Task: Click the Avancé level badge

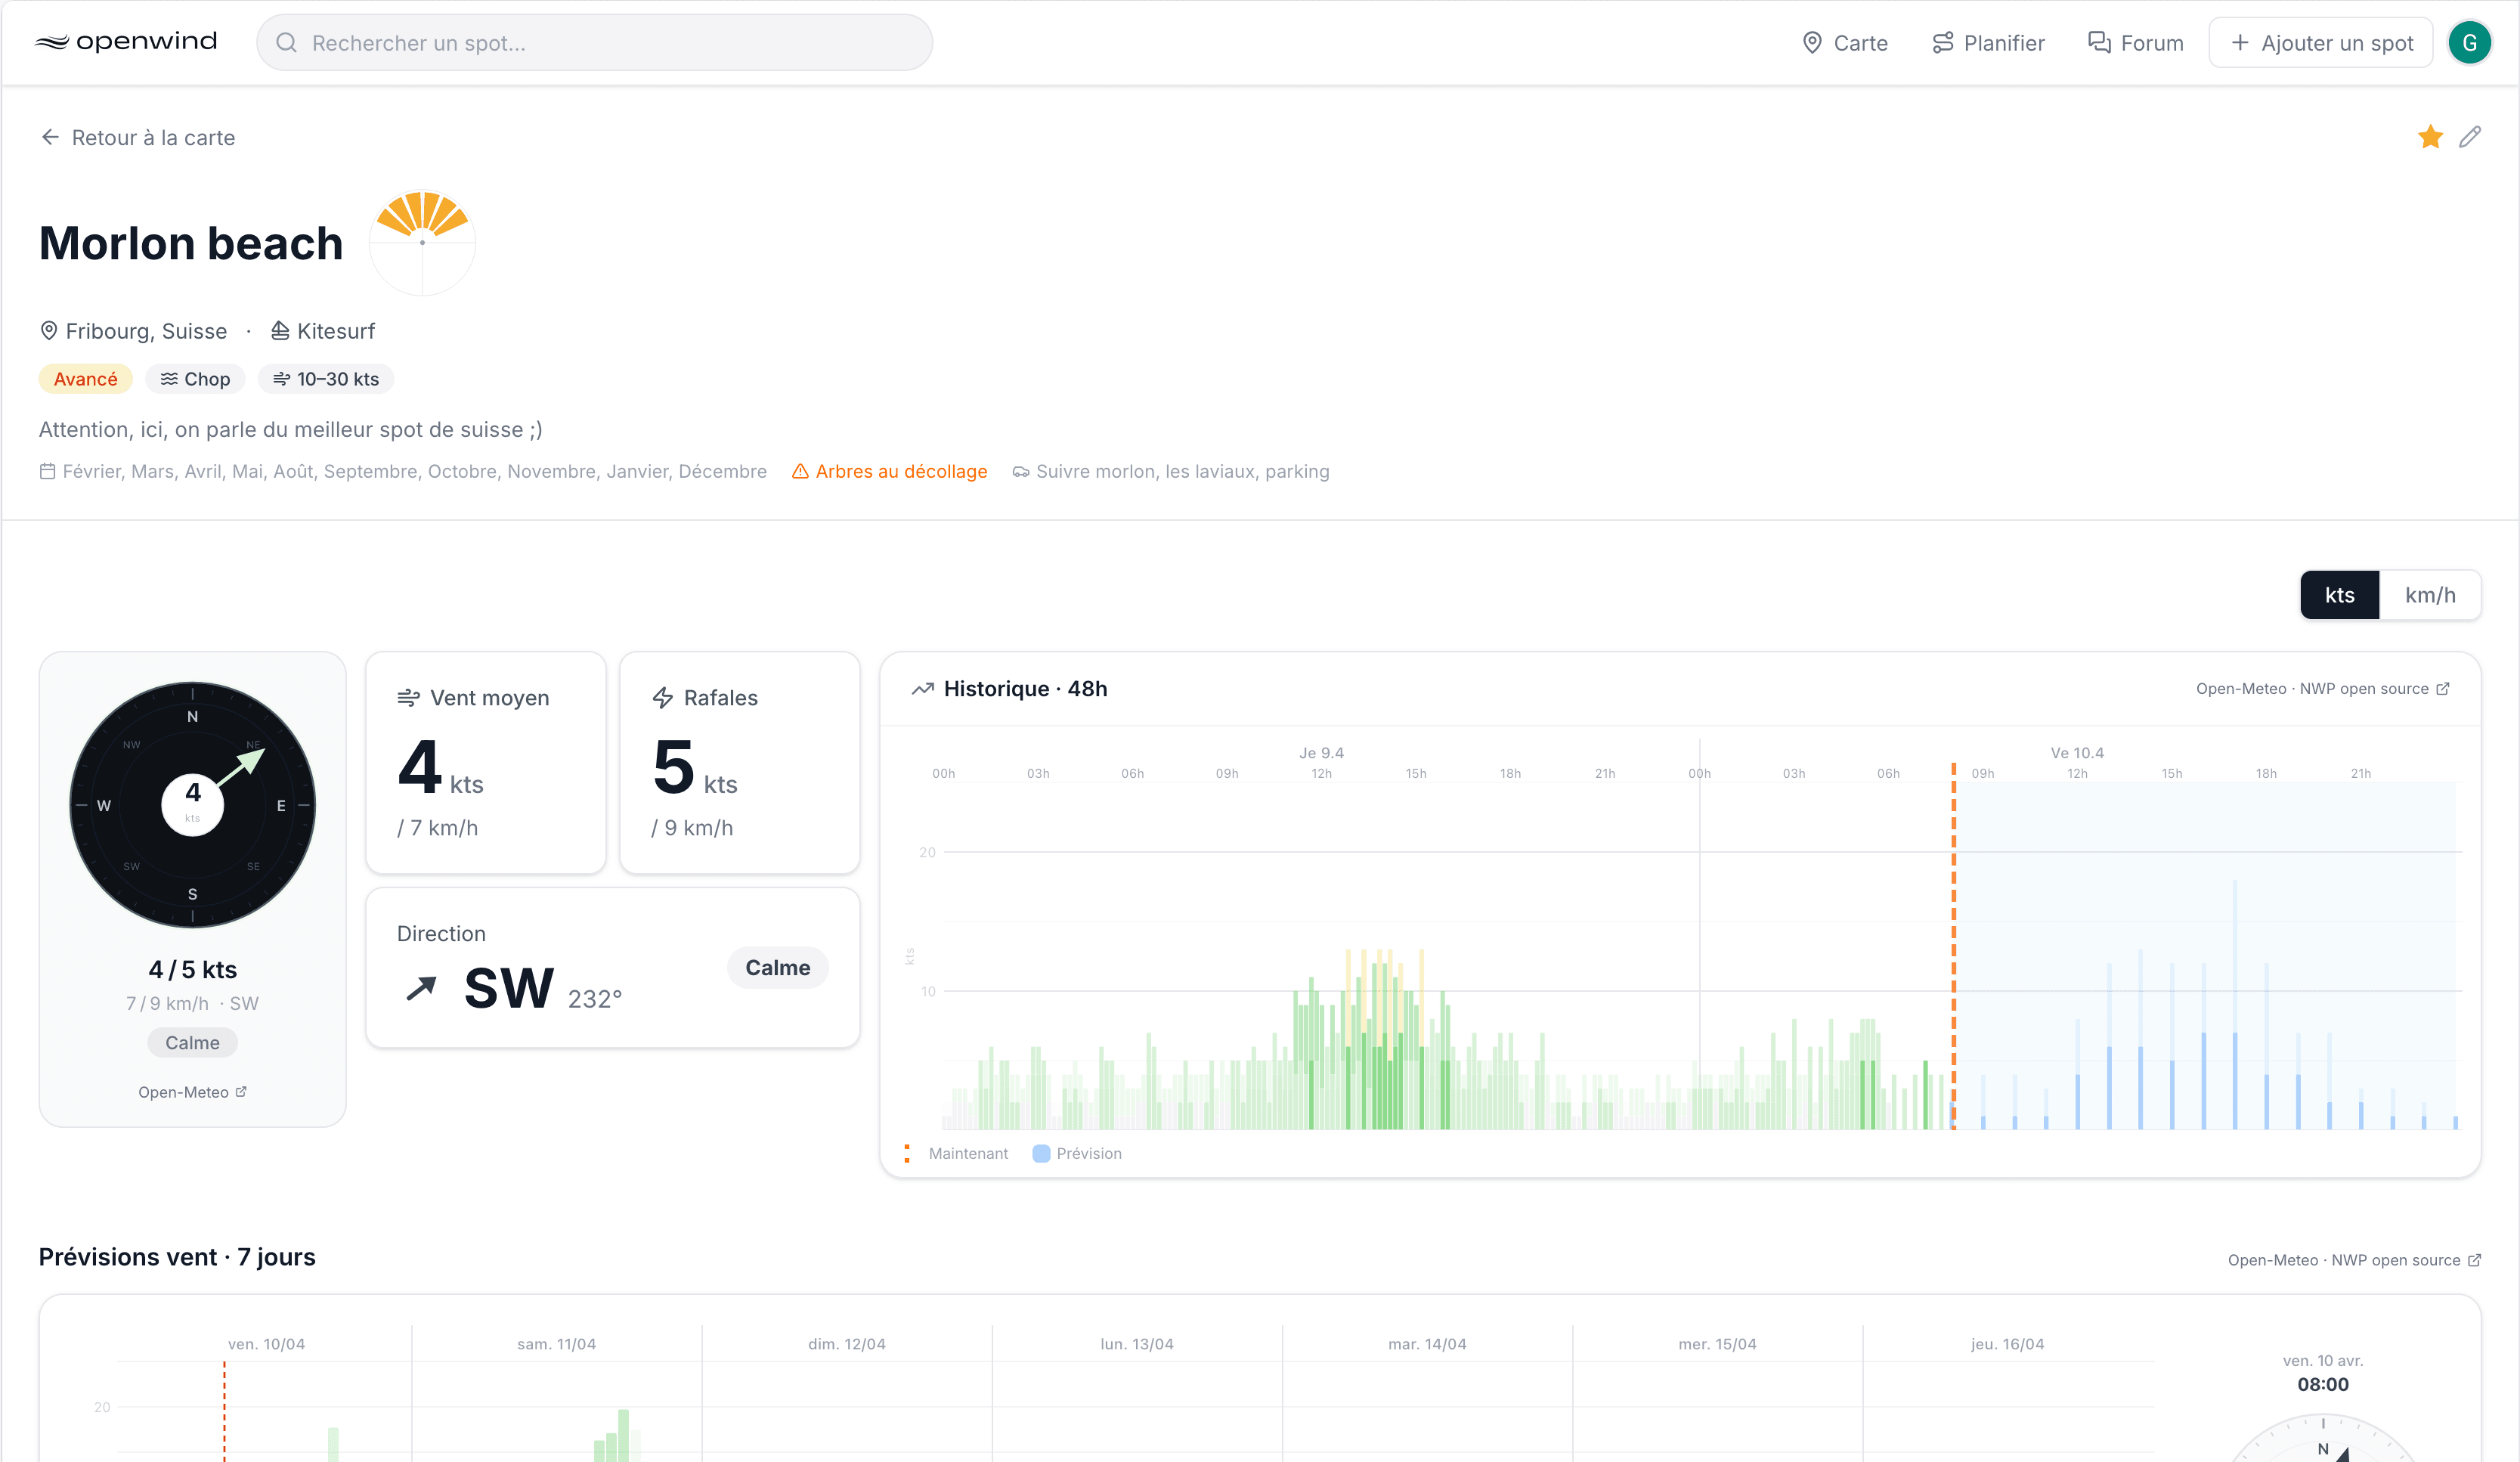Action: tap(85, 379)
